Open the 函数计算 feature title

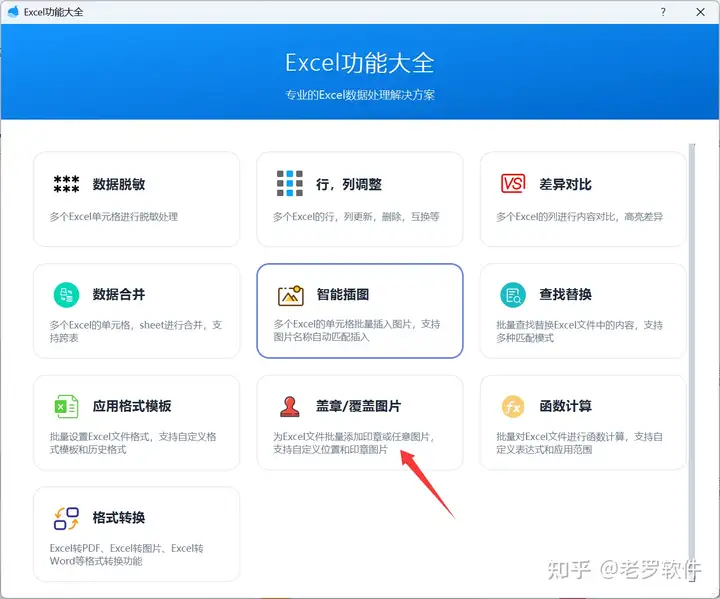tap(565, 406)
